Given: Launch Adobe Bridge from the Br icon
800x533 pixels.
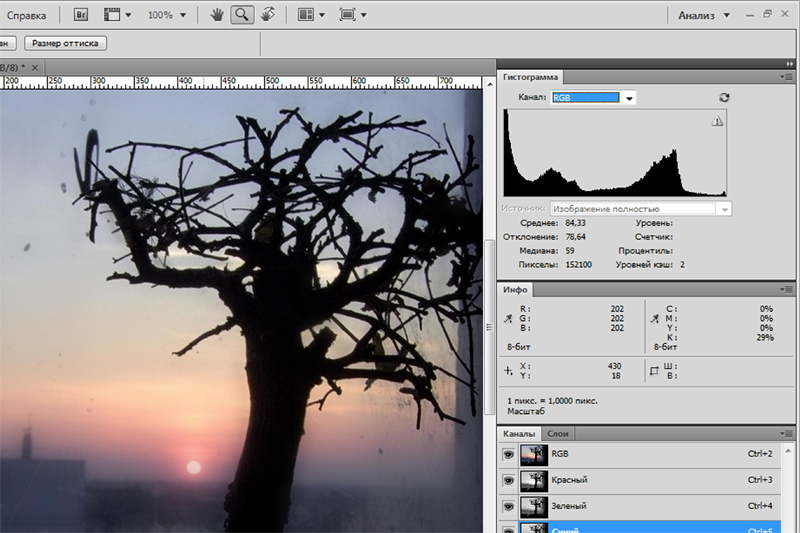Looking at the screenshot, I should tap(83, 15).
